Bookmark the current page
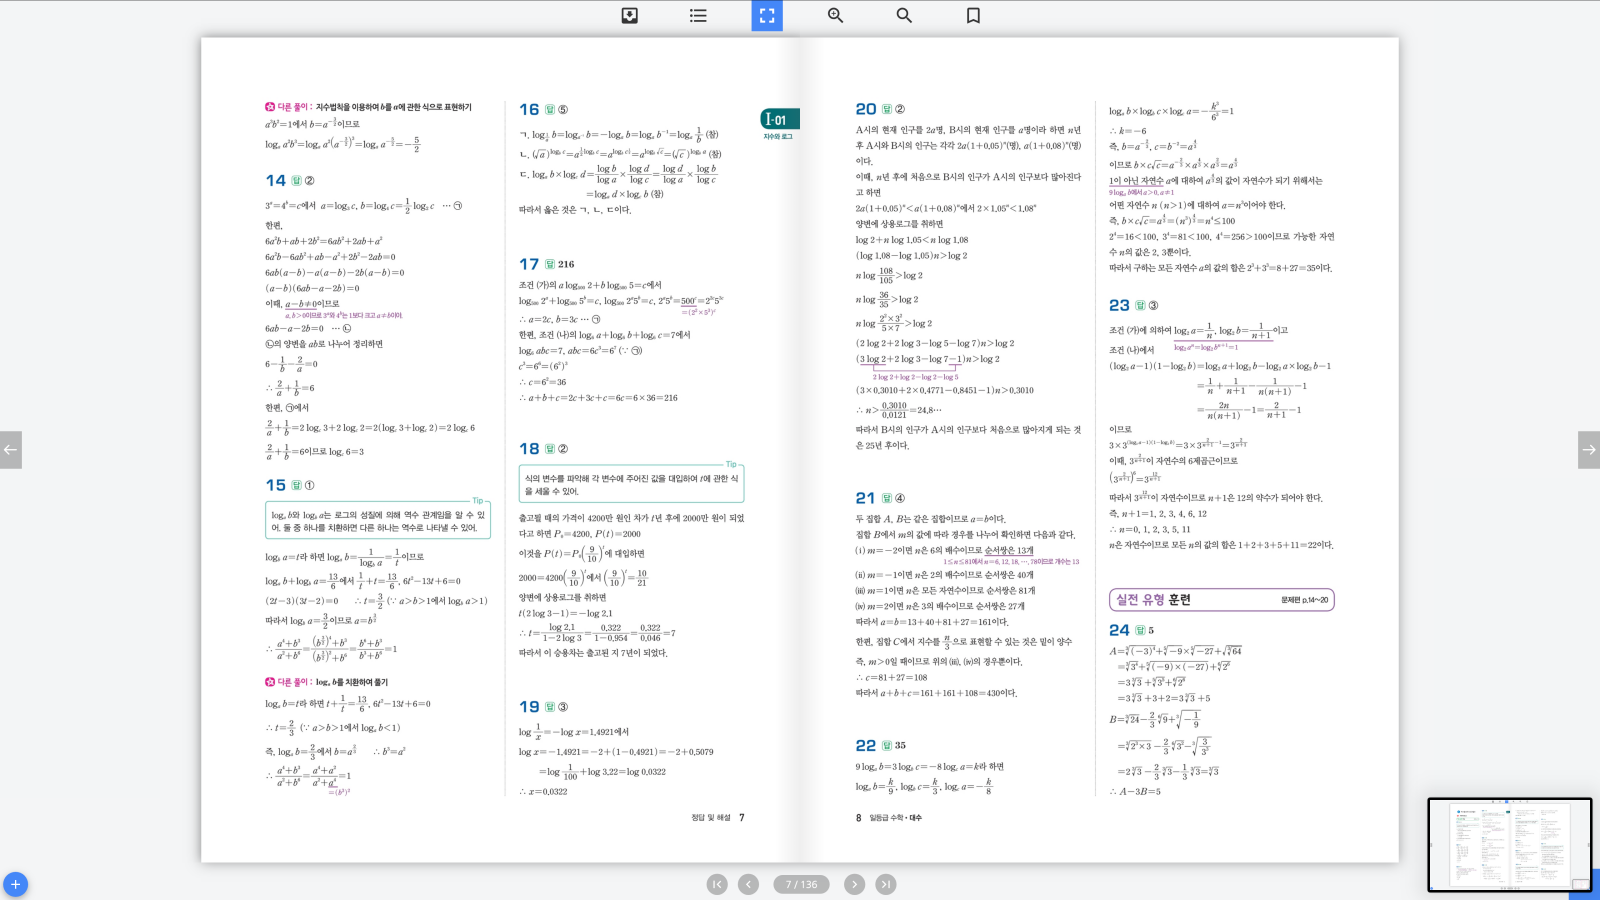The image size is (1600, 900). tap(973, 15)
